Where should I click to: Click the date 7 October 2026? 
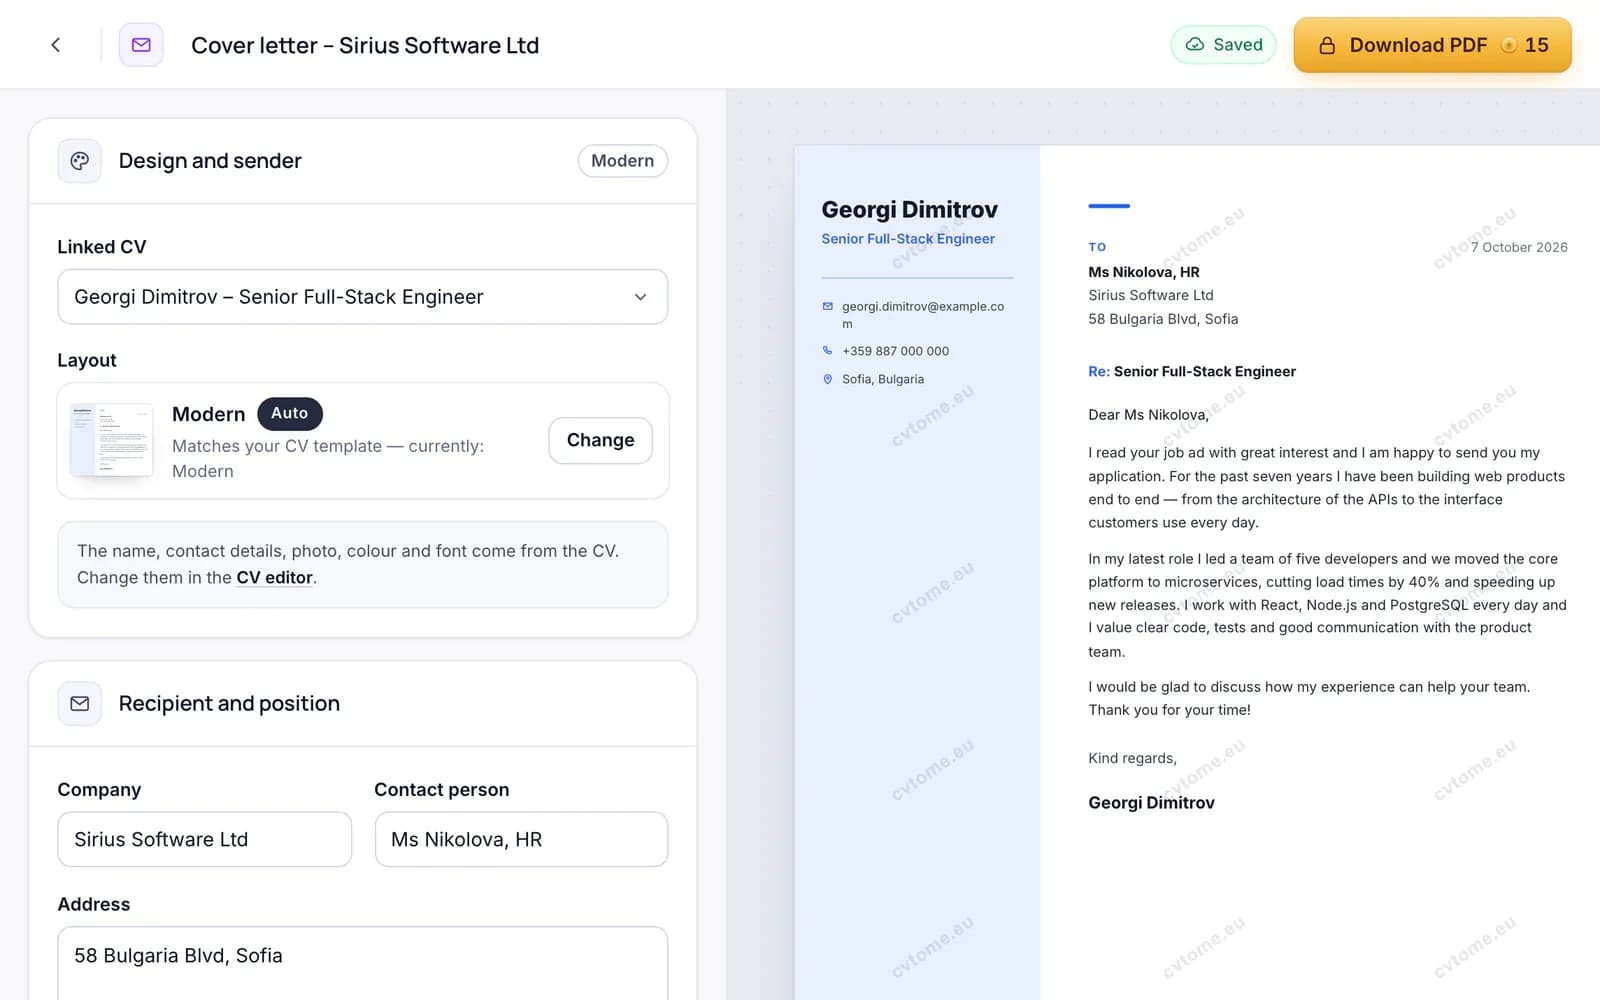click(x=1519, y=247)
